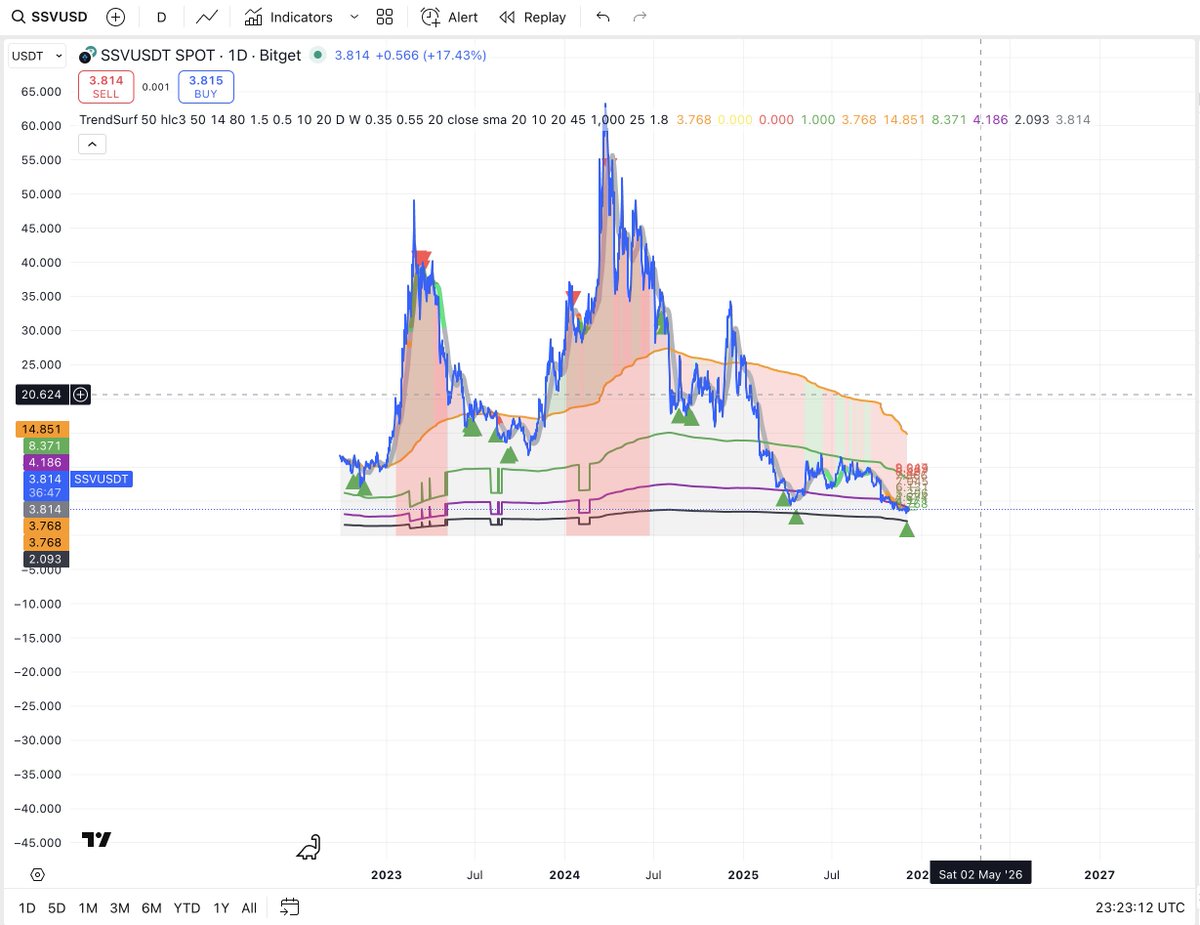Click the SSVUSDT blue price line label
This screenshot has height=925, width=1200.
(x=101, y=480)
